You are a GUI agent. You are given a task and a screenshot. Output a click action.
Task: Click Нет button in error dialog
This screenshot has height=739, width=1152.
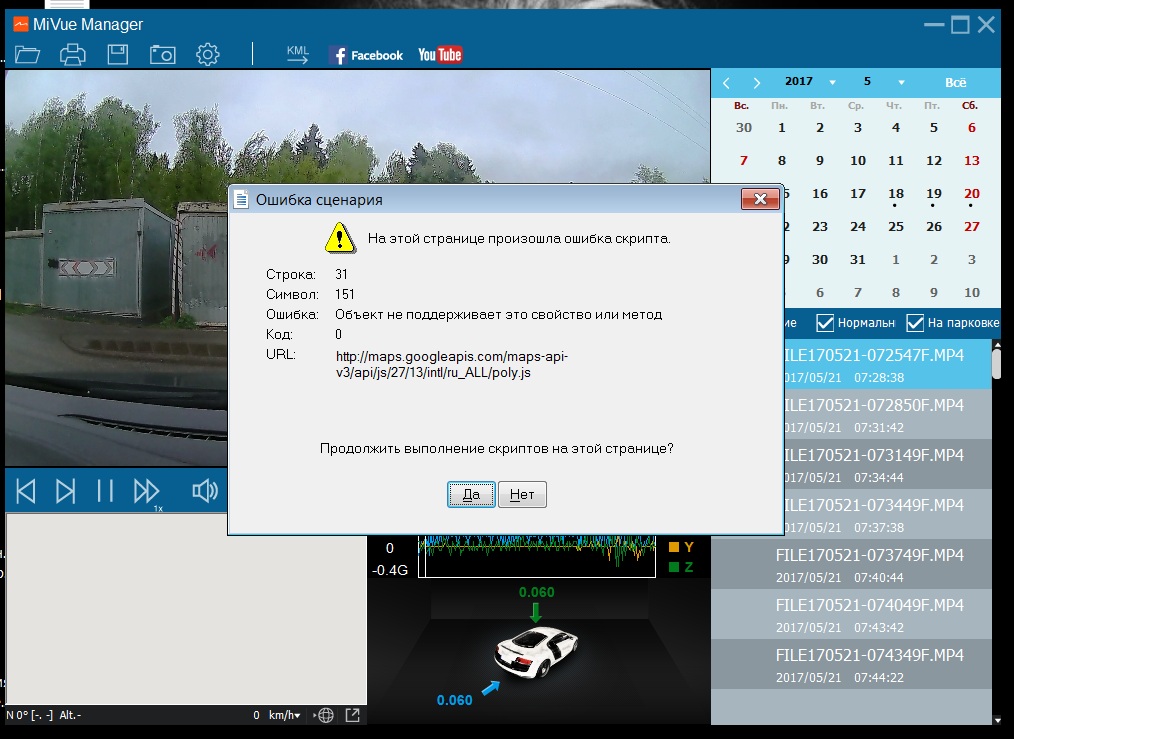(x=522, y=494)
